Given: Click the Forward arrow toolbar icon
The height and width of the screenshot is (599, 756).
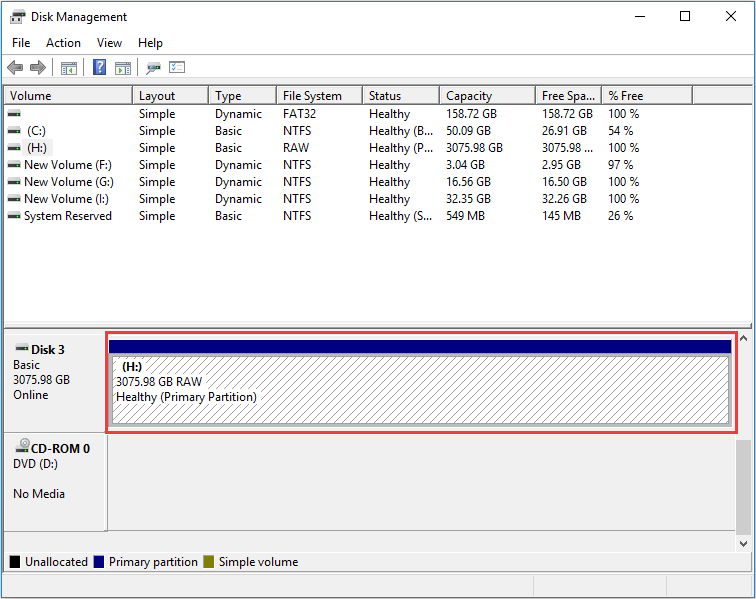Looking at the screenshot, I should coord(38,68).
